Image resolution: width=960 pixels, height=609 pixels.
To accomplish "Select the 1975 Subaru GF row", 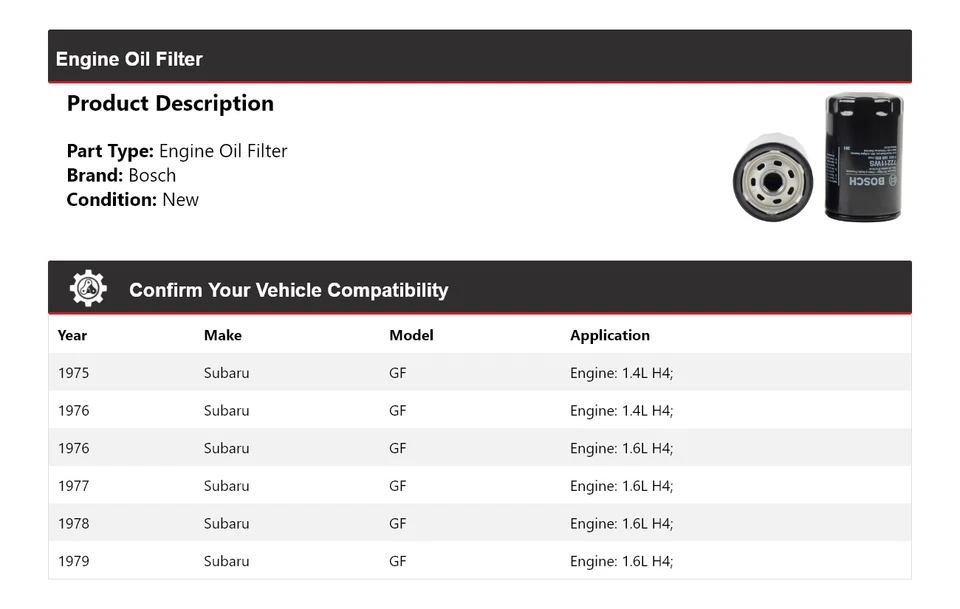I will (479, 373).
